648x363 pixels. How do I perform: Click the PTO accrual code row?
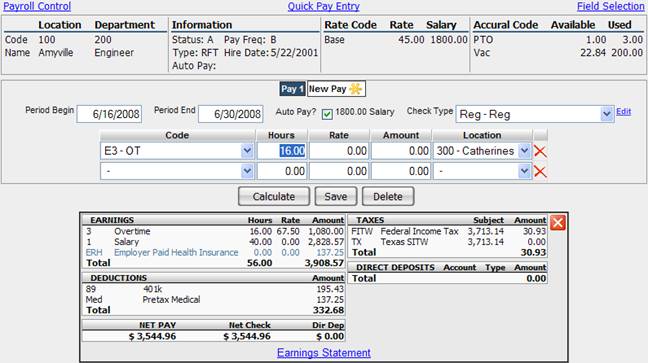pos(558,40)
